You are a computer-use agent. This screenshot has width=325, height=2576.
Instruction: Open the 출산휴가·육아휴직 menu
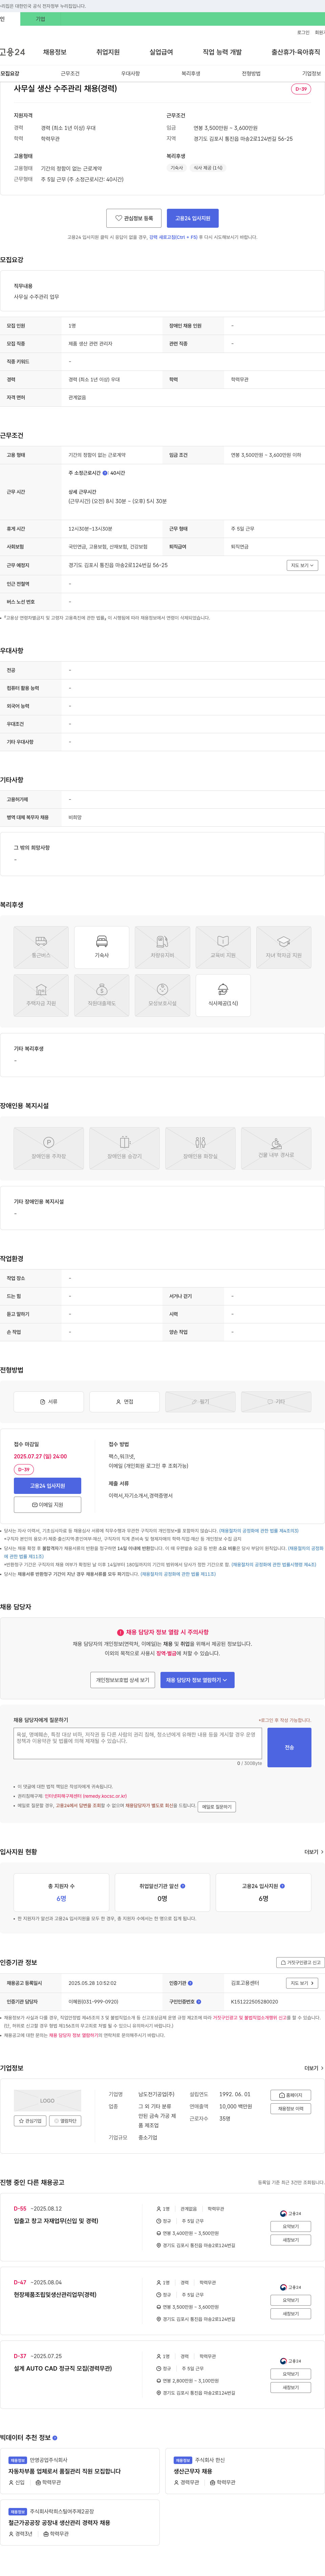click(296, 52)
